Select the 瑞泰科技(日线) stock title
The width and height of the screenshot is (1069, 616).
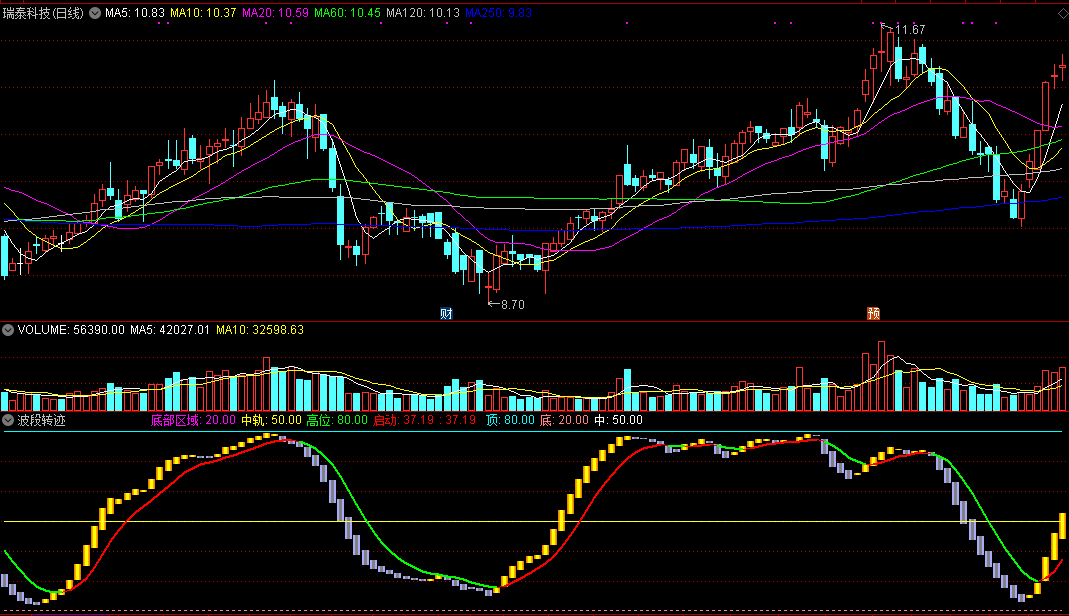(x=44, y=13)
